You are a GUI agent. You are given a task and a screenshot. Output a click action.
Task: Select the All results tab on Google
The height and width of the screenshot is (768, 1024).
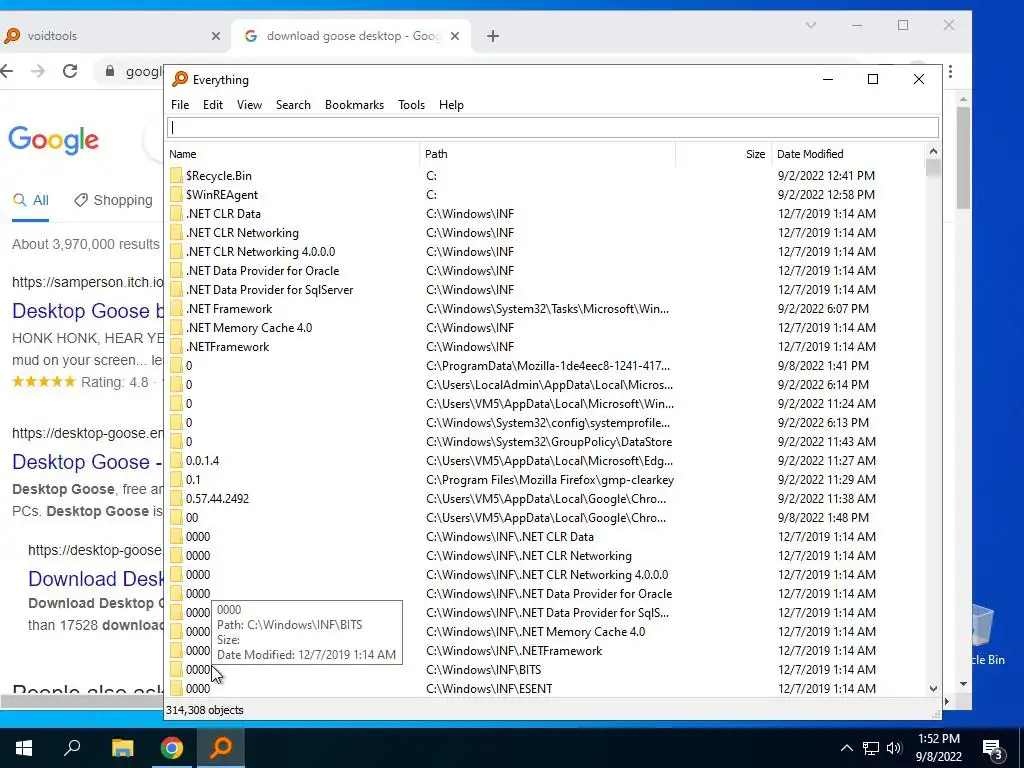[x=31, y=200]
